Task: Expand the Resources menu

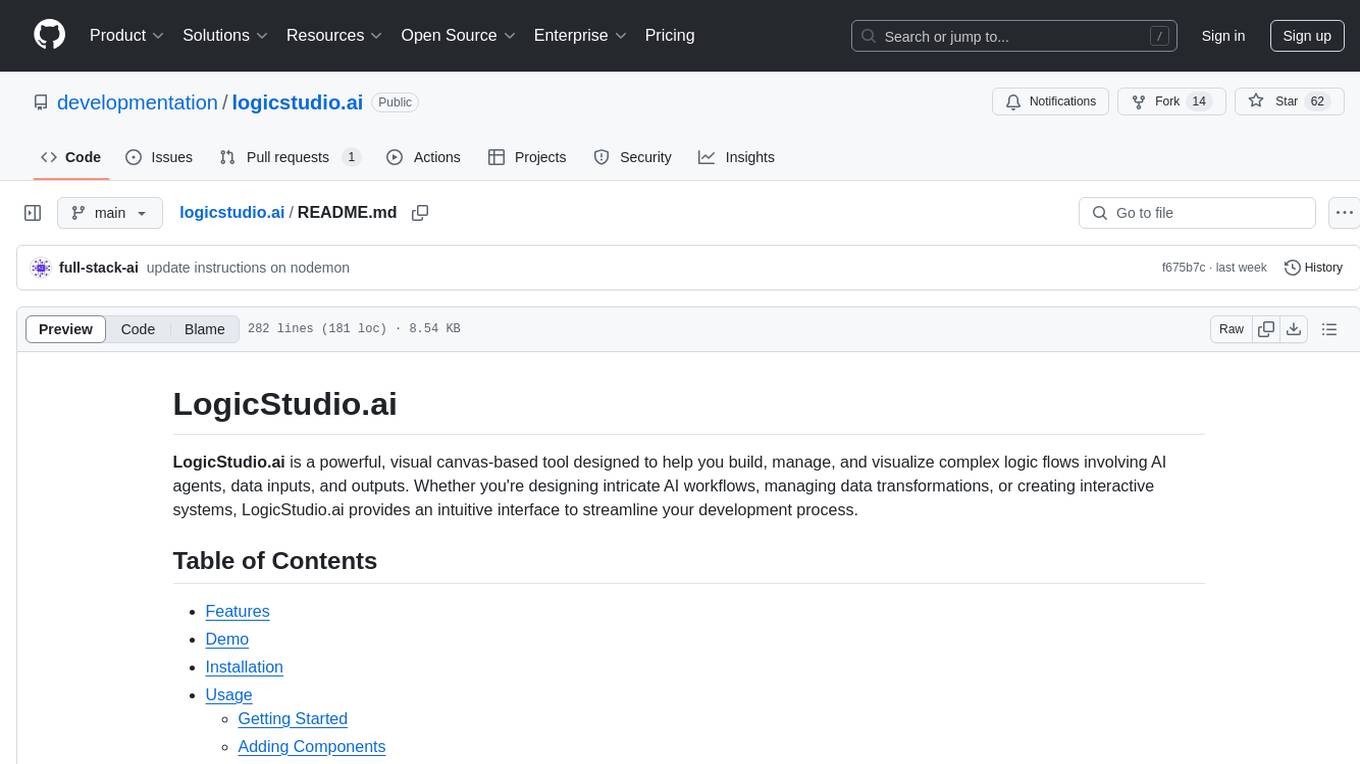Action: (334, 35)
